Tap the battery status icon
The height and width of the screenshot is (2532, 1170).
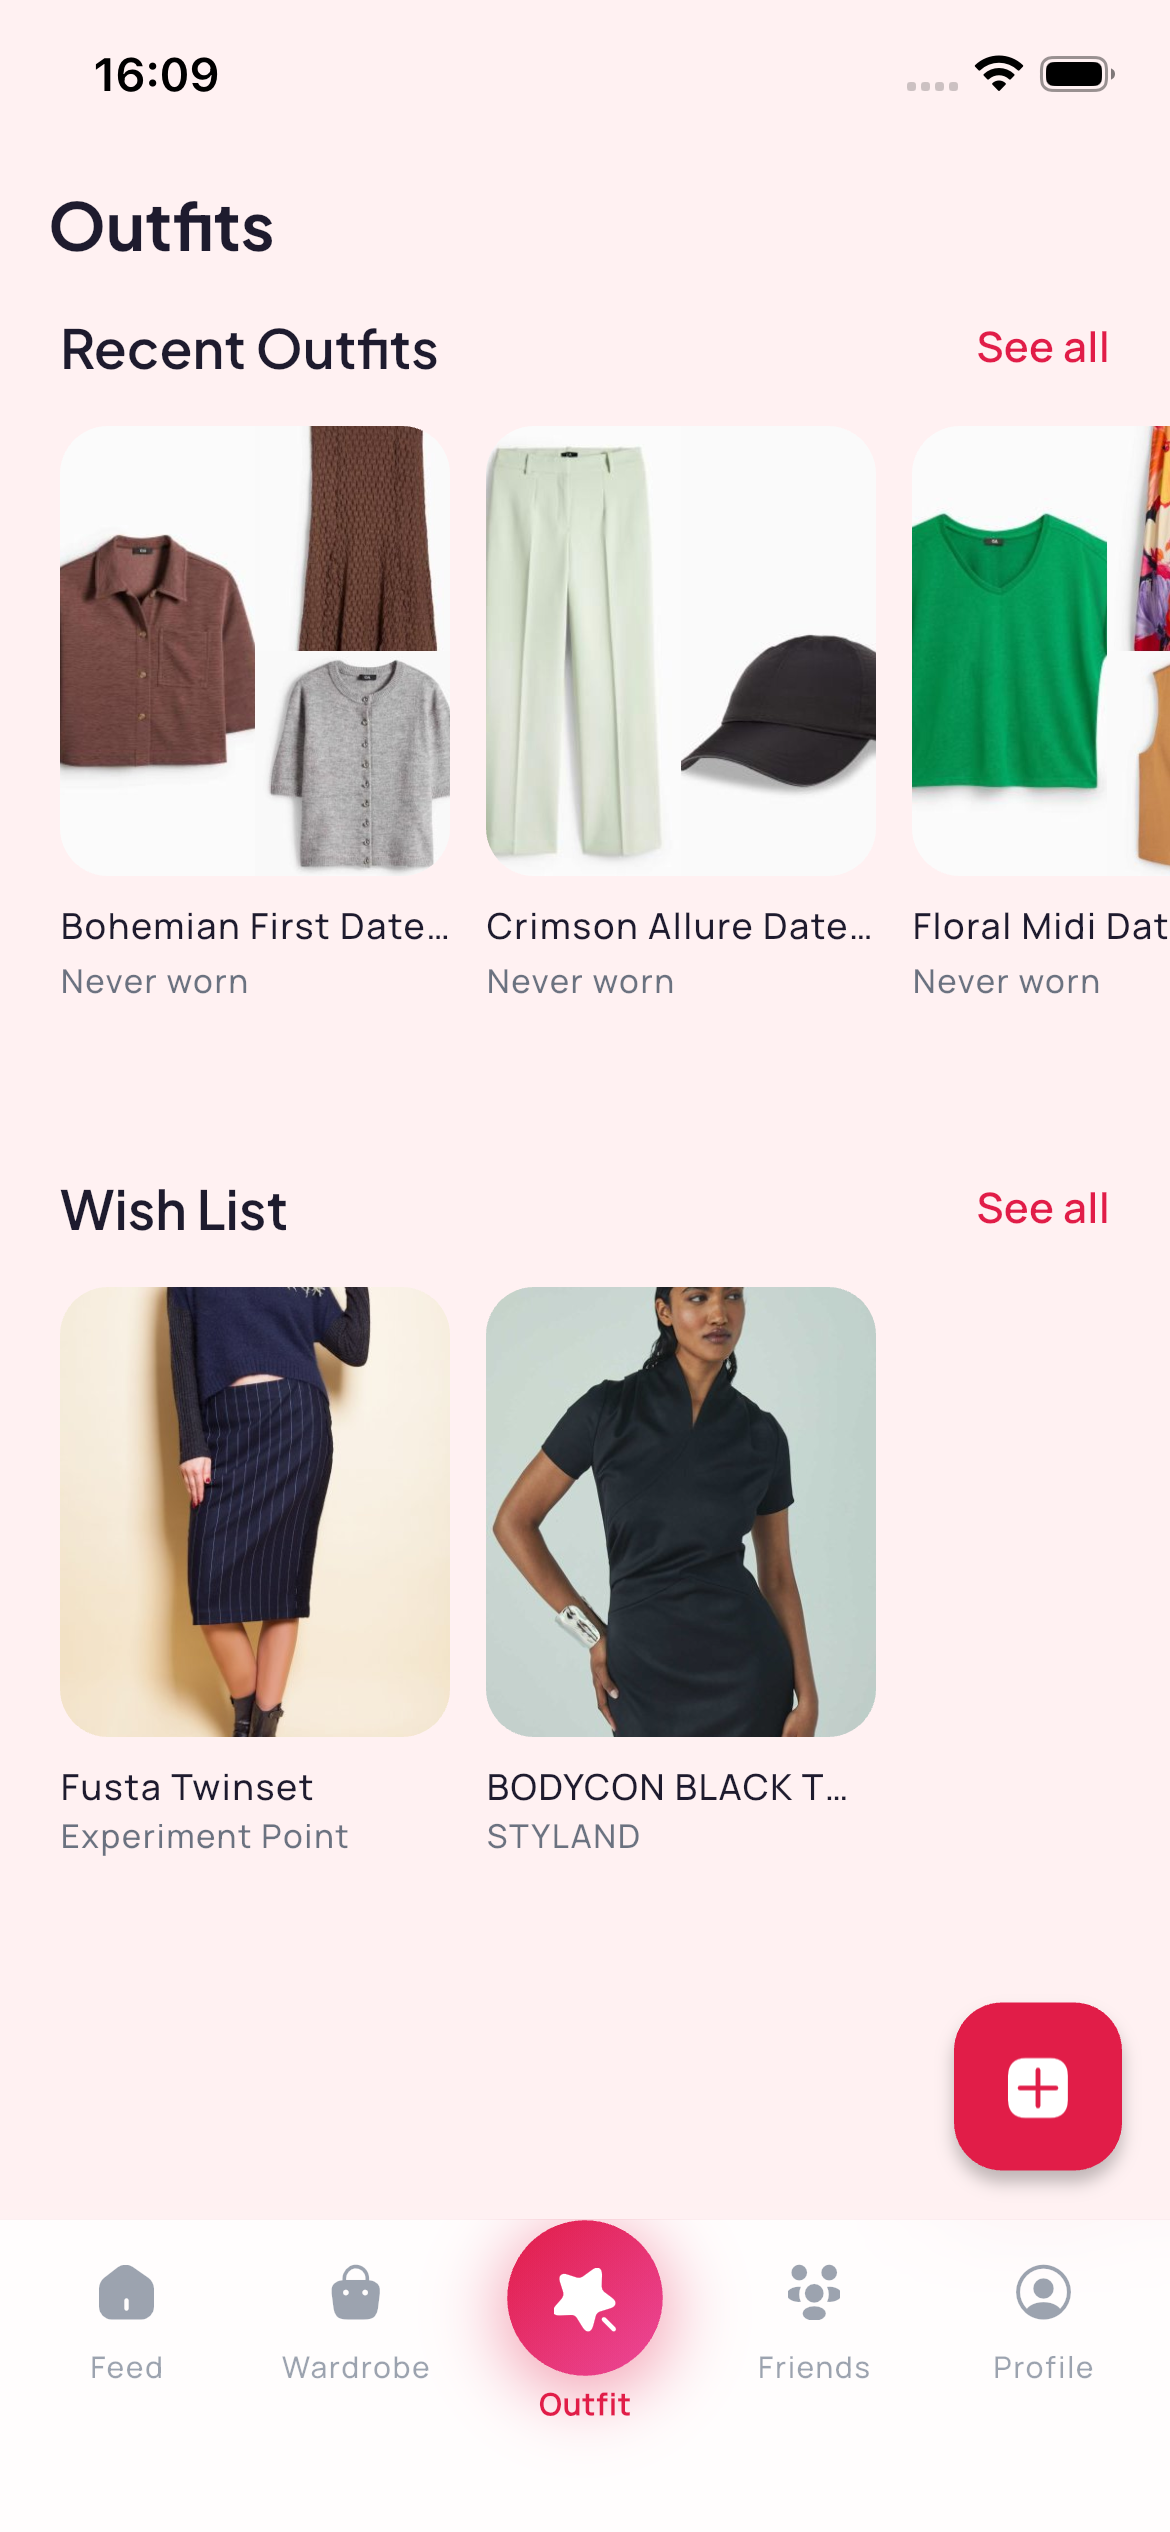[x=1076, y=74]
